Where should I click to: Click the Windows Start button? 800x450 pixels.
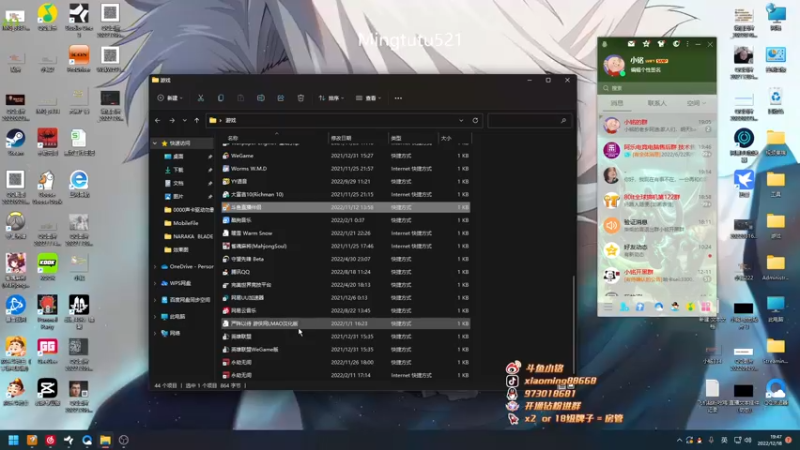tap(14, 440)
